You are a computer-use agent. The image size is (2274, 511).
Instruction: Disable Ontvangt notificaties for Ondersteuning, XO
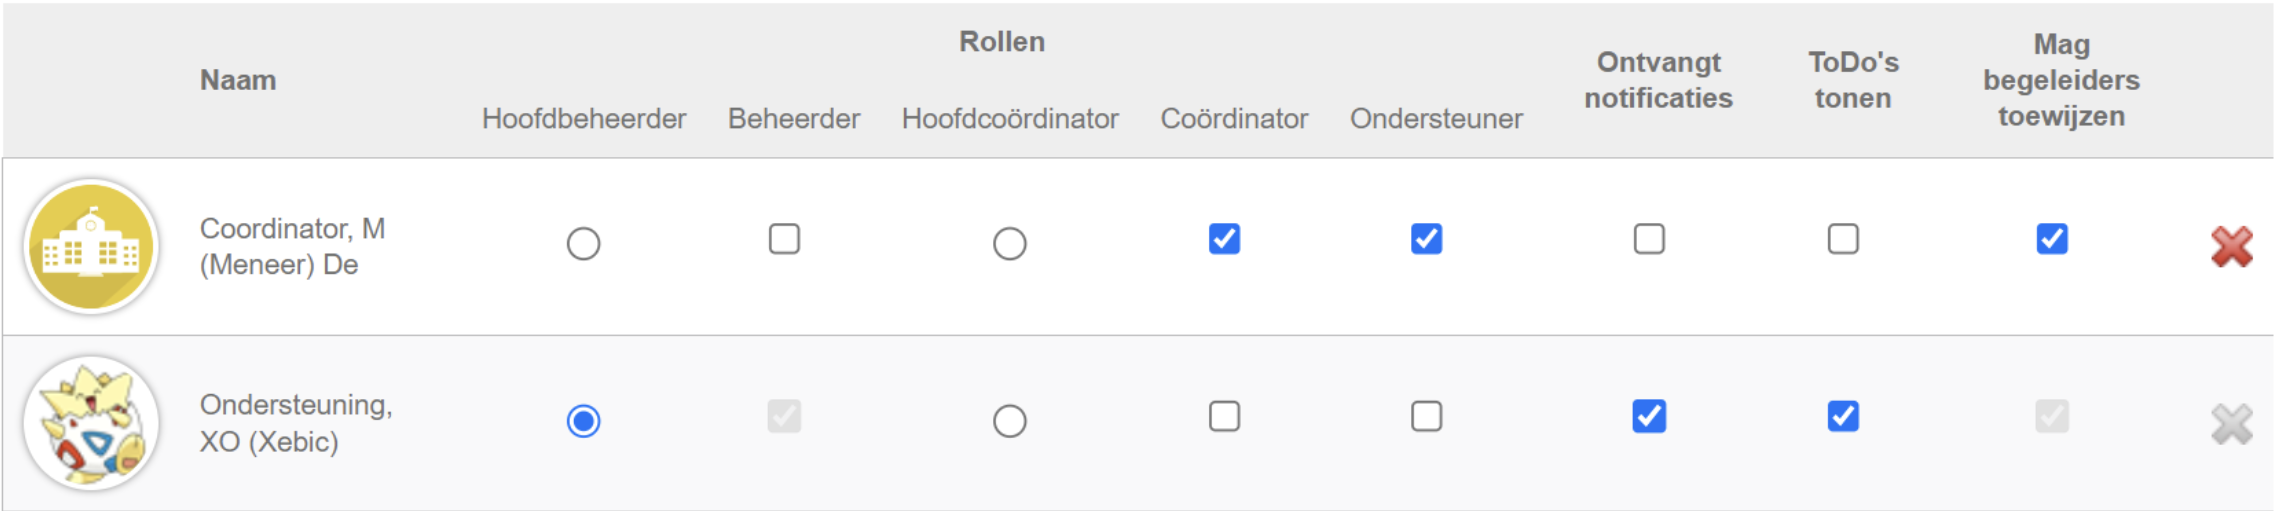point(1649,416)
